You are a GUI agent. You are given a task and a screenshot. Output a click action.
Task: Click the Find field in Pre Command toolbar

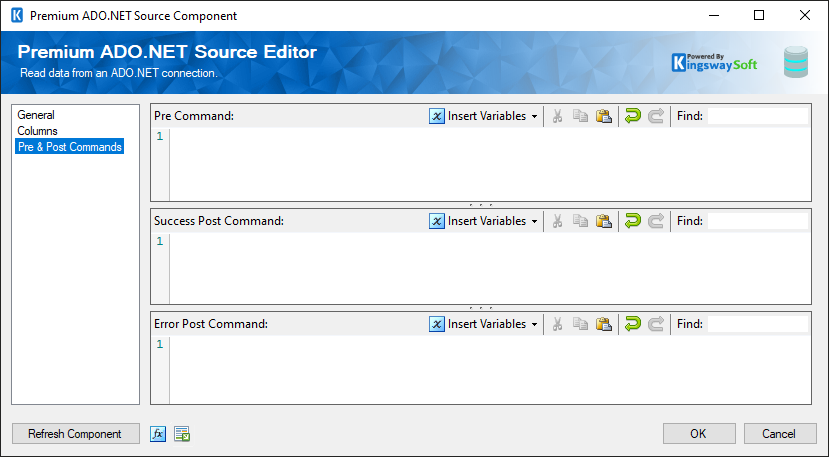tap(757, 116)
